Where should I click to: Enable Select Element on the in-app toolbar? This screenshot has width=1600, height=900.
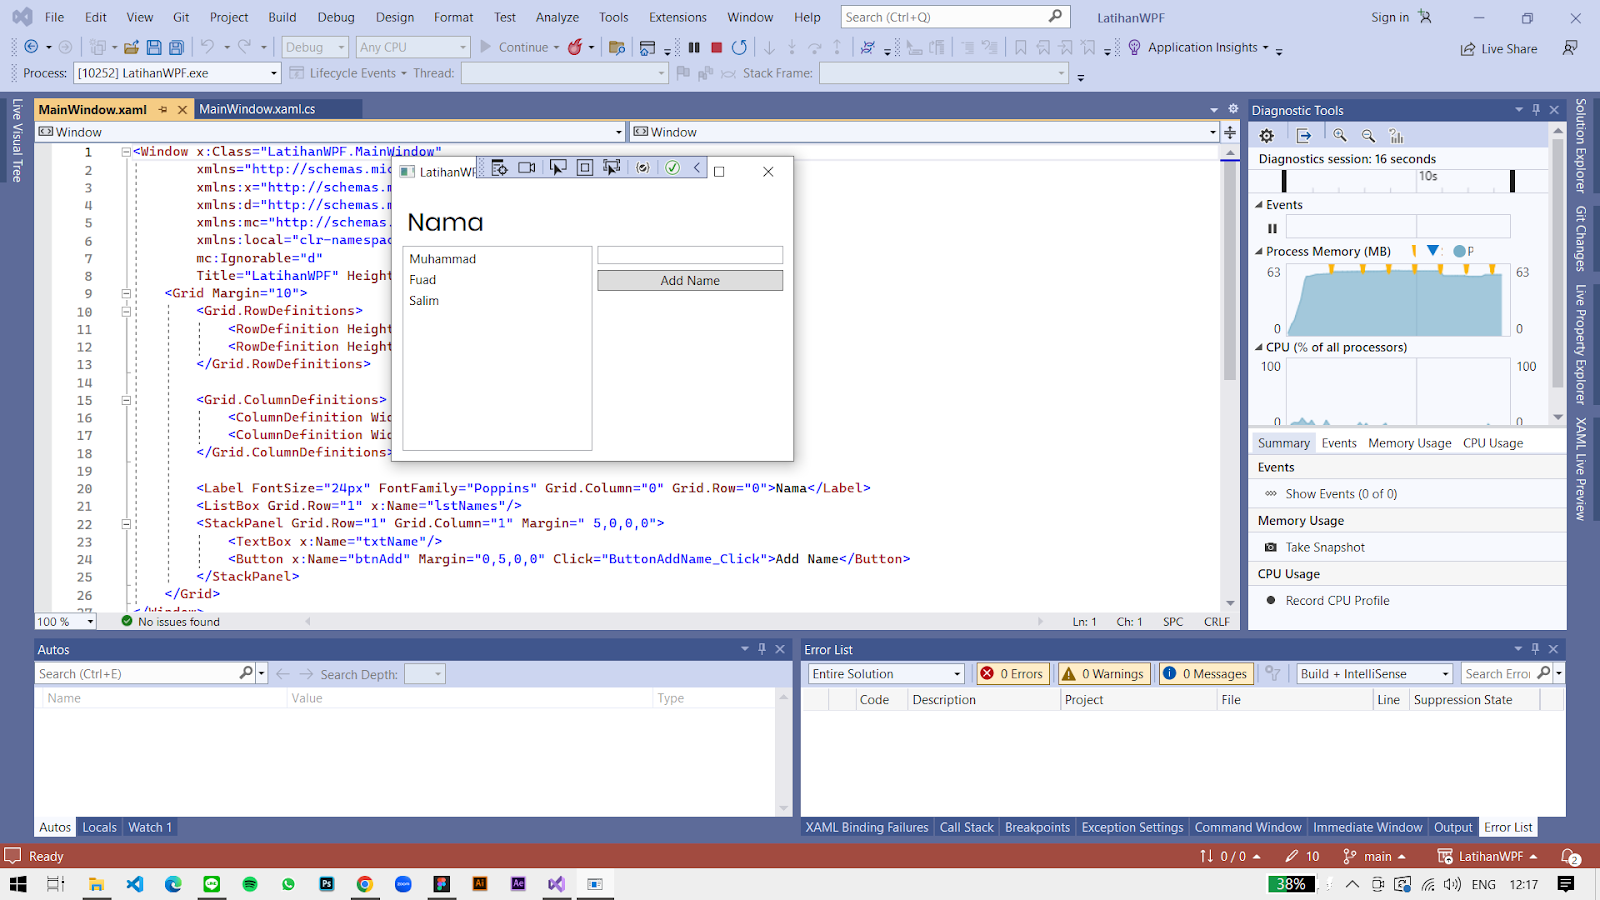click(x=558, y=168)
